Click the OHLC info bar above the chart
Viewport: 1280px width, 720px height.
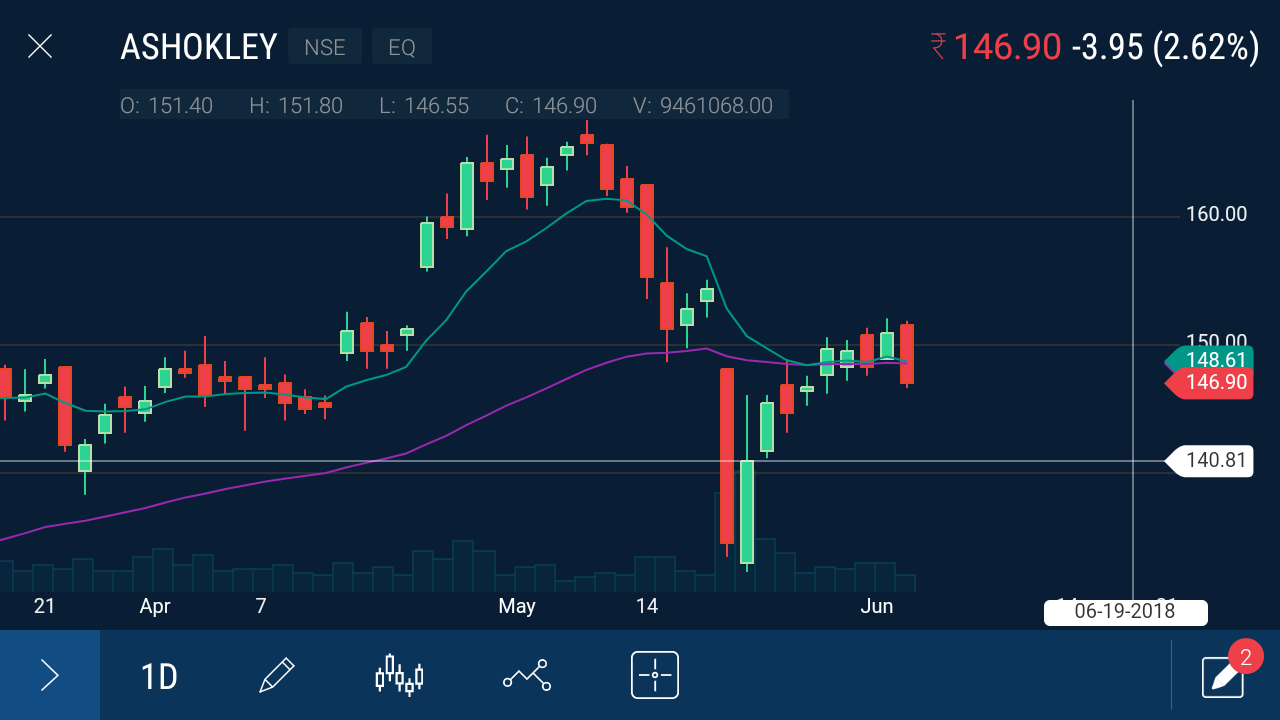450,105
